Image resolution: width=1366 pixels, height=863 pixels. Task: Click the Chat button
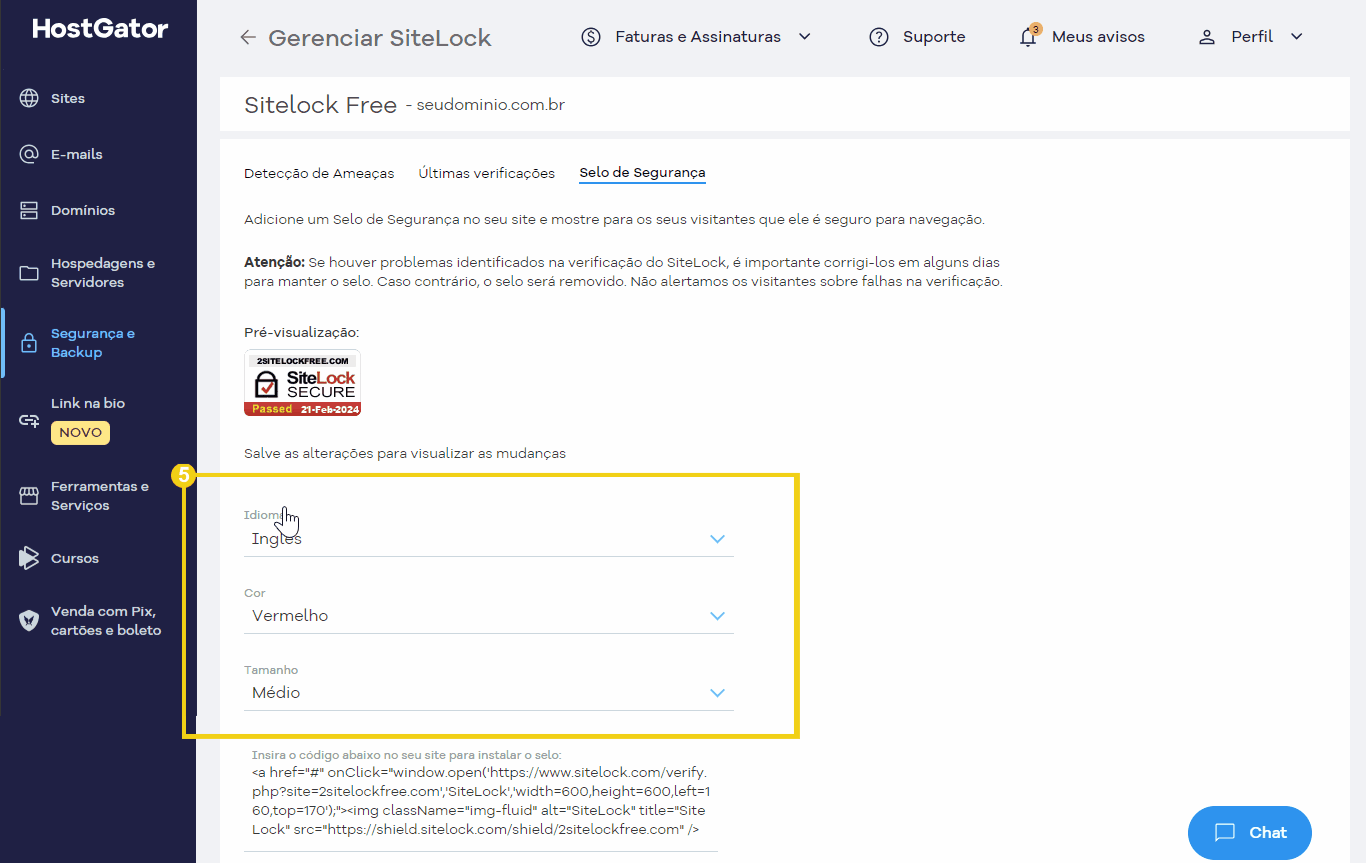tap(1250, 832)
